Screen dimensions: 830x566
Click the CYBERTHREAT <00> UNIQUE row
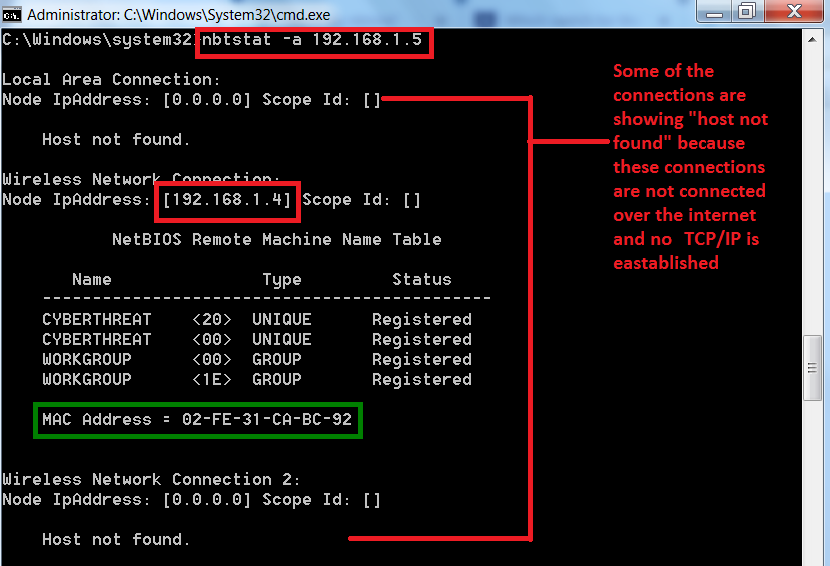(256, 340)
